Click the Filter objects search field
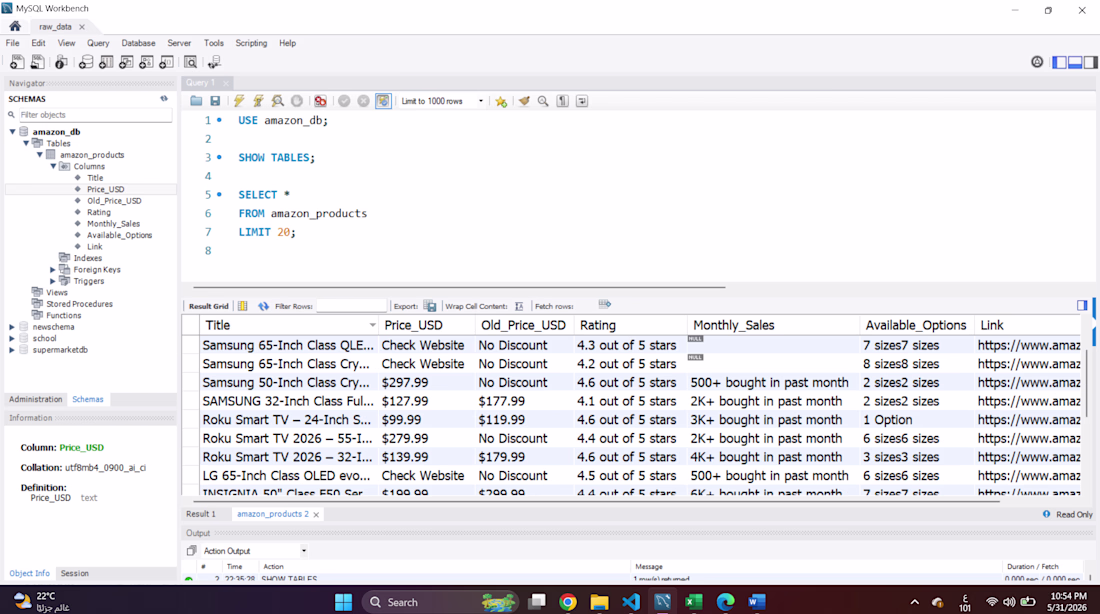 click(x=94, y=114)
